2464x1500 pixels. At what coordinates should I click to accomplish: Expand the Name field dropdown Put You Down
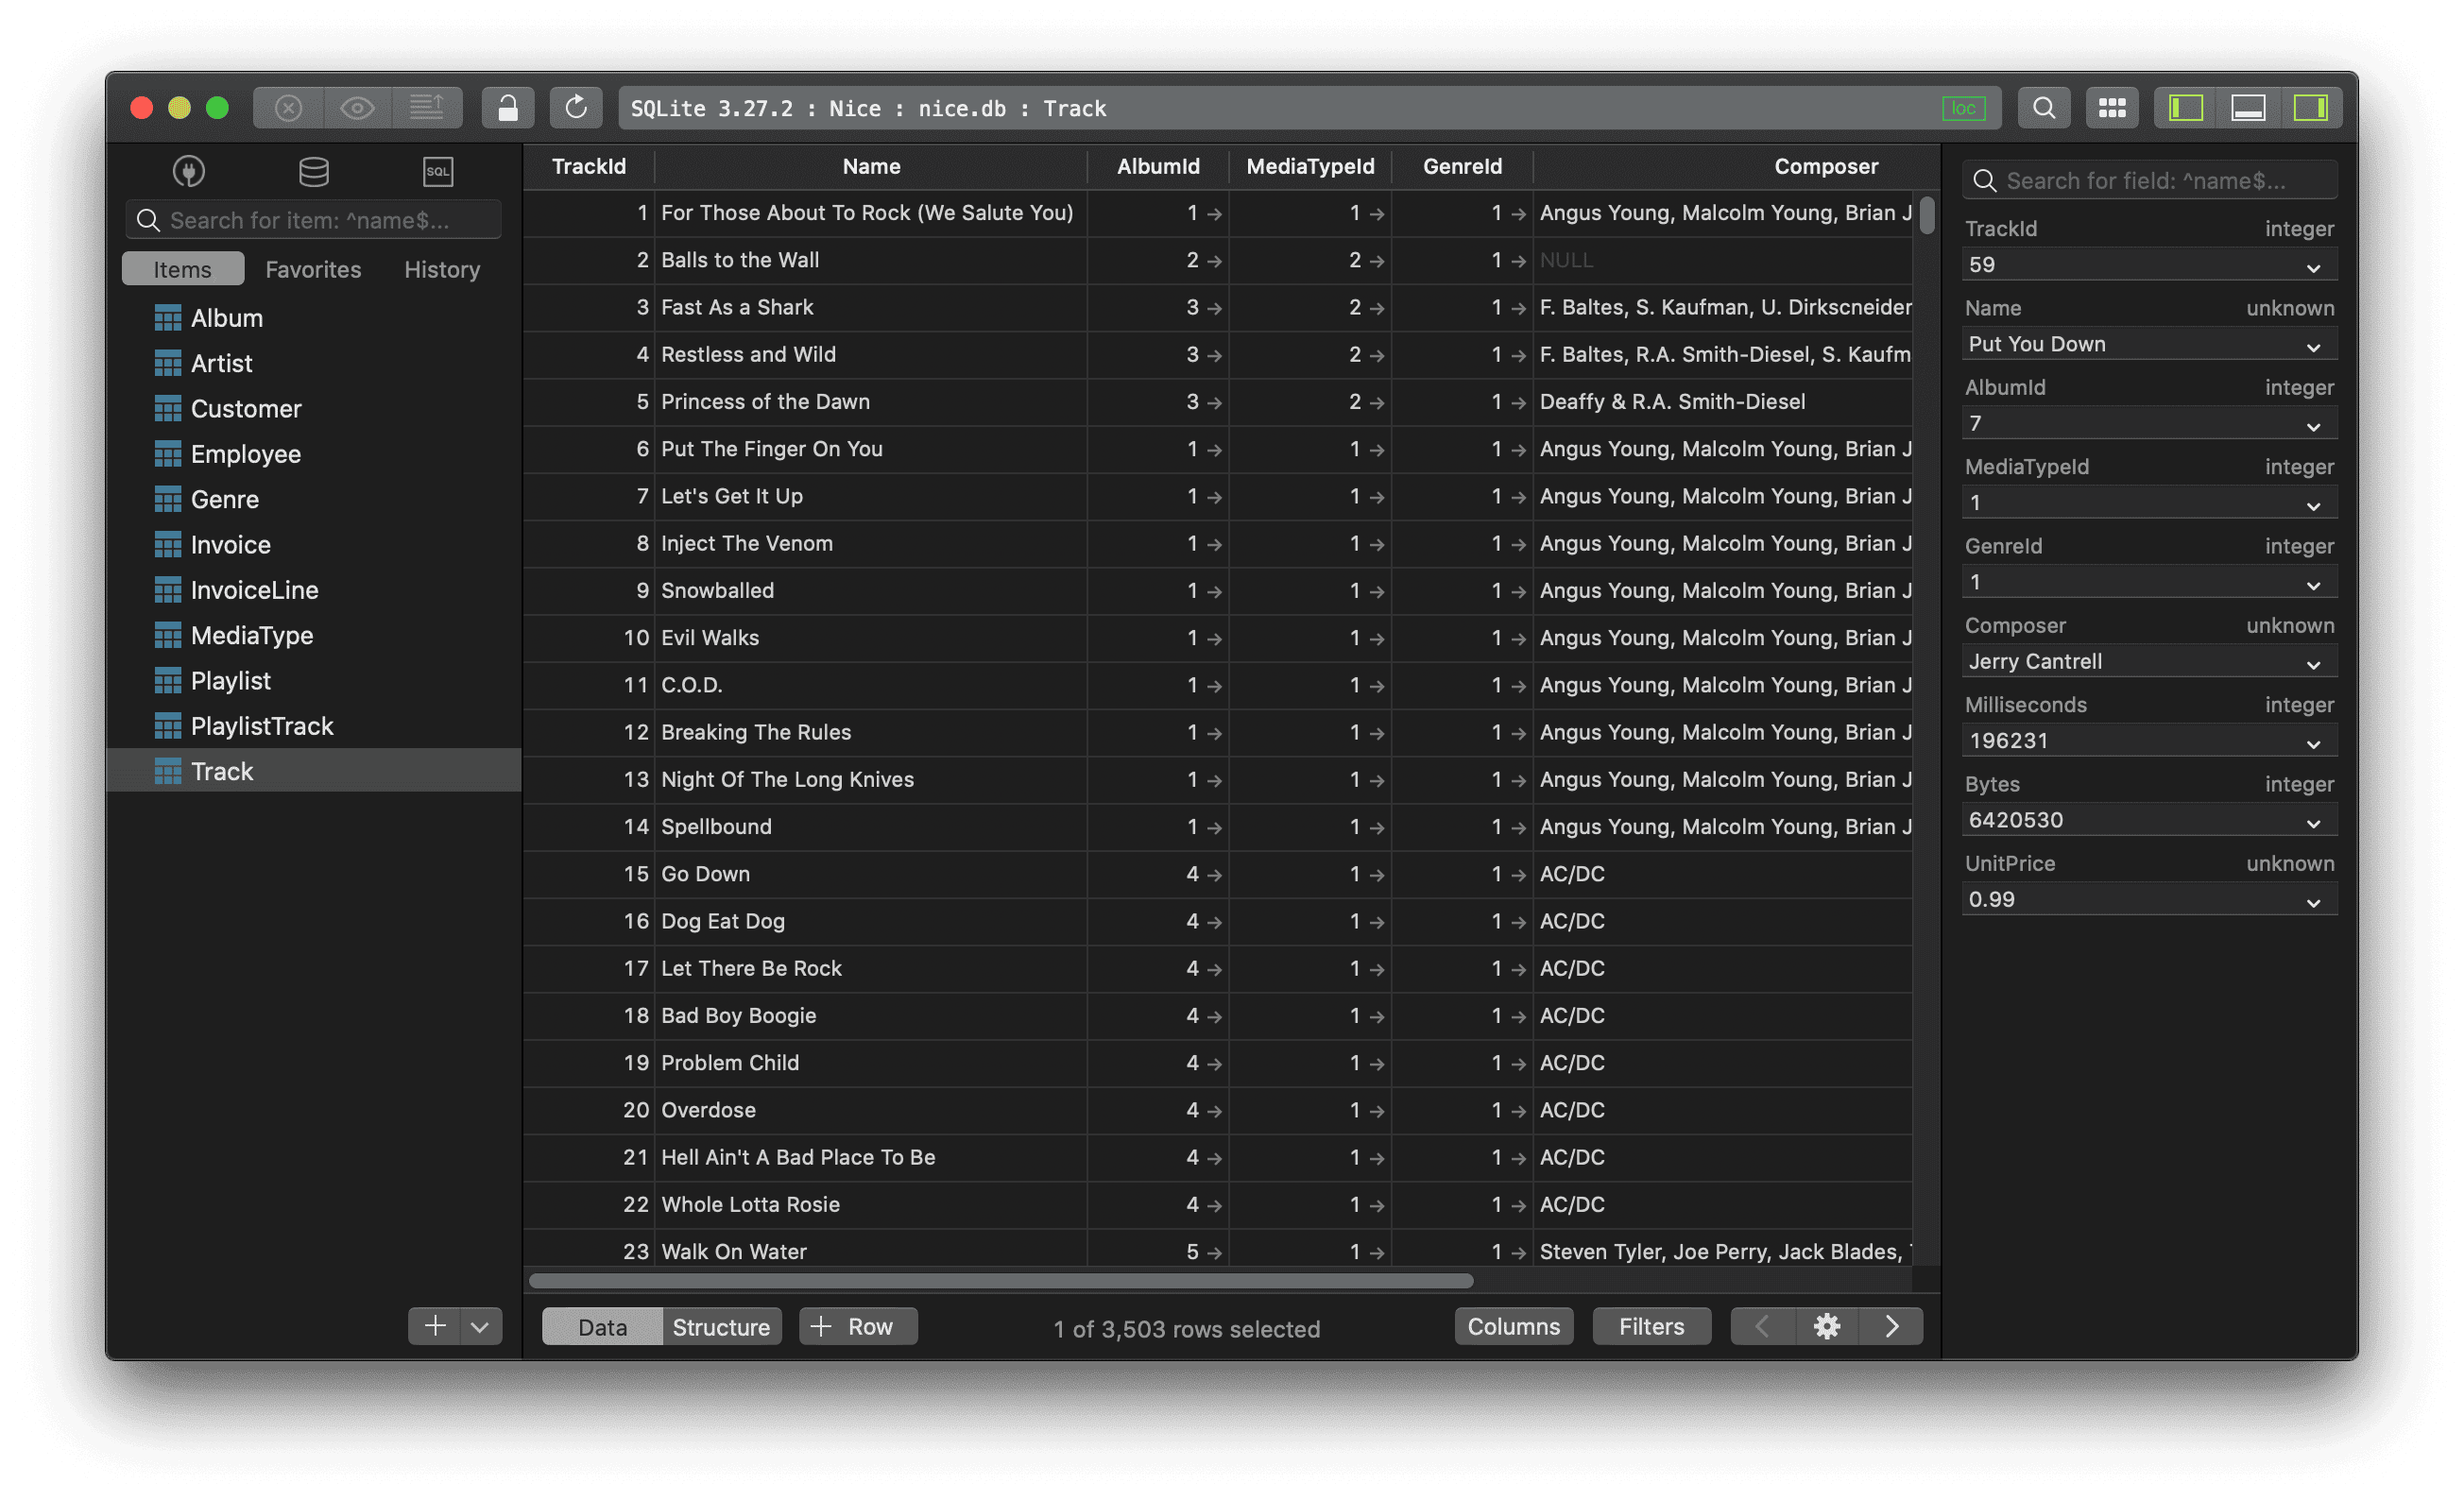tap(2313, 347)
